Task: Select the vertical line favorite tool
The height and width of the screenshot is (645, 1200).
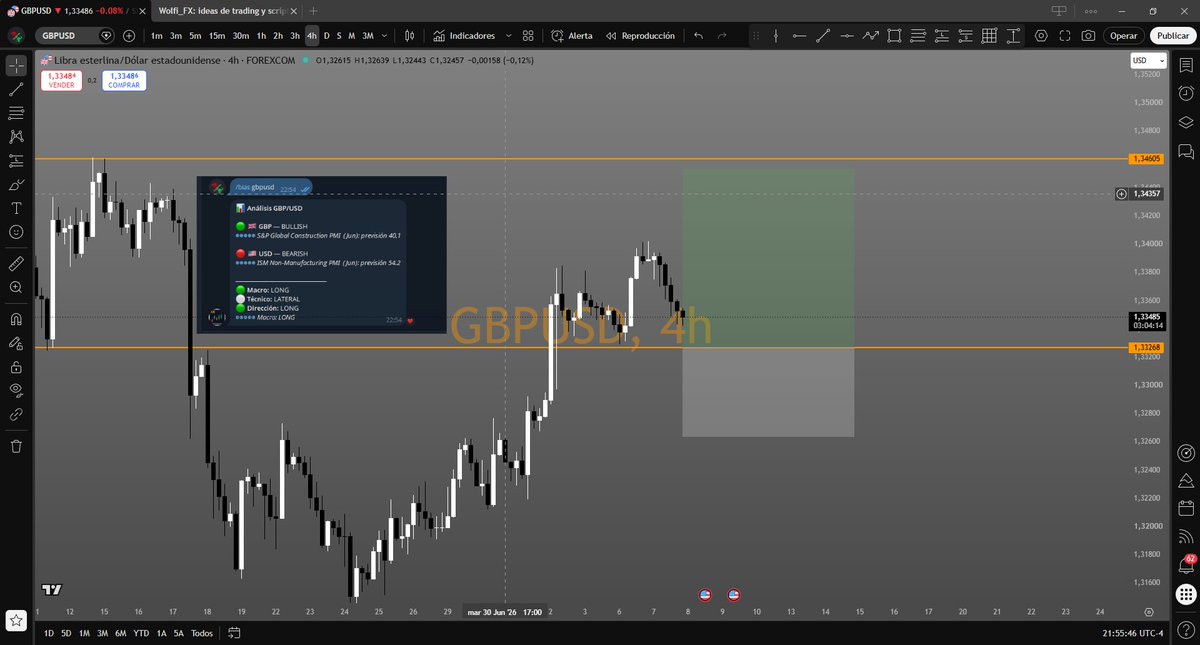Action: (774, 35)
